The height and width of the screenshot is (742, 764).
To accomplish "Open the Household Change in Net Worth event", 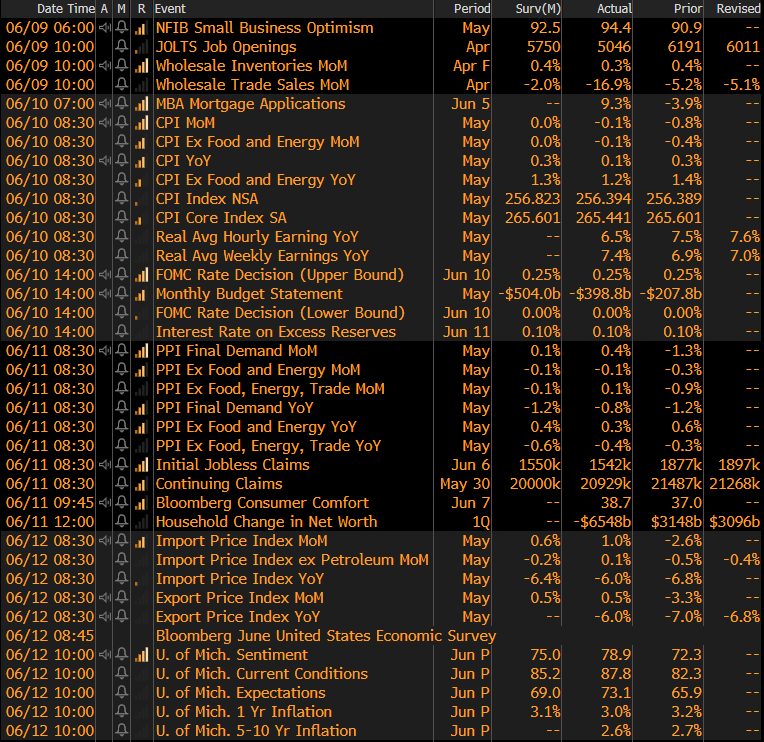I will [266, 522].
